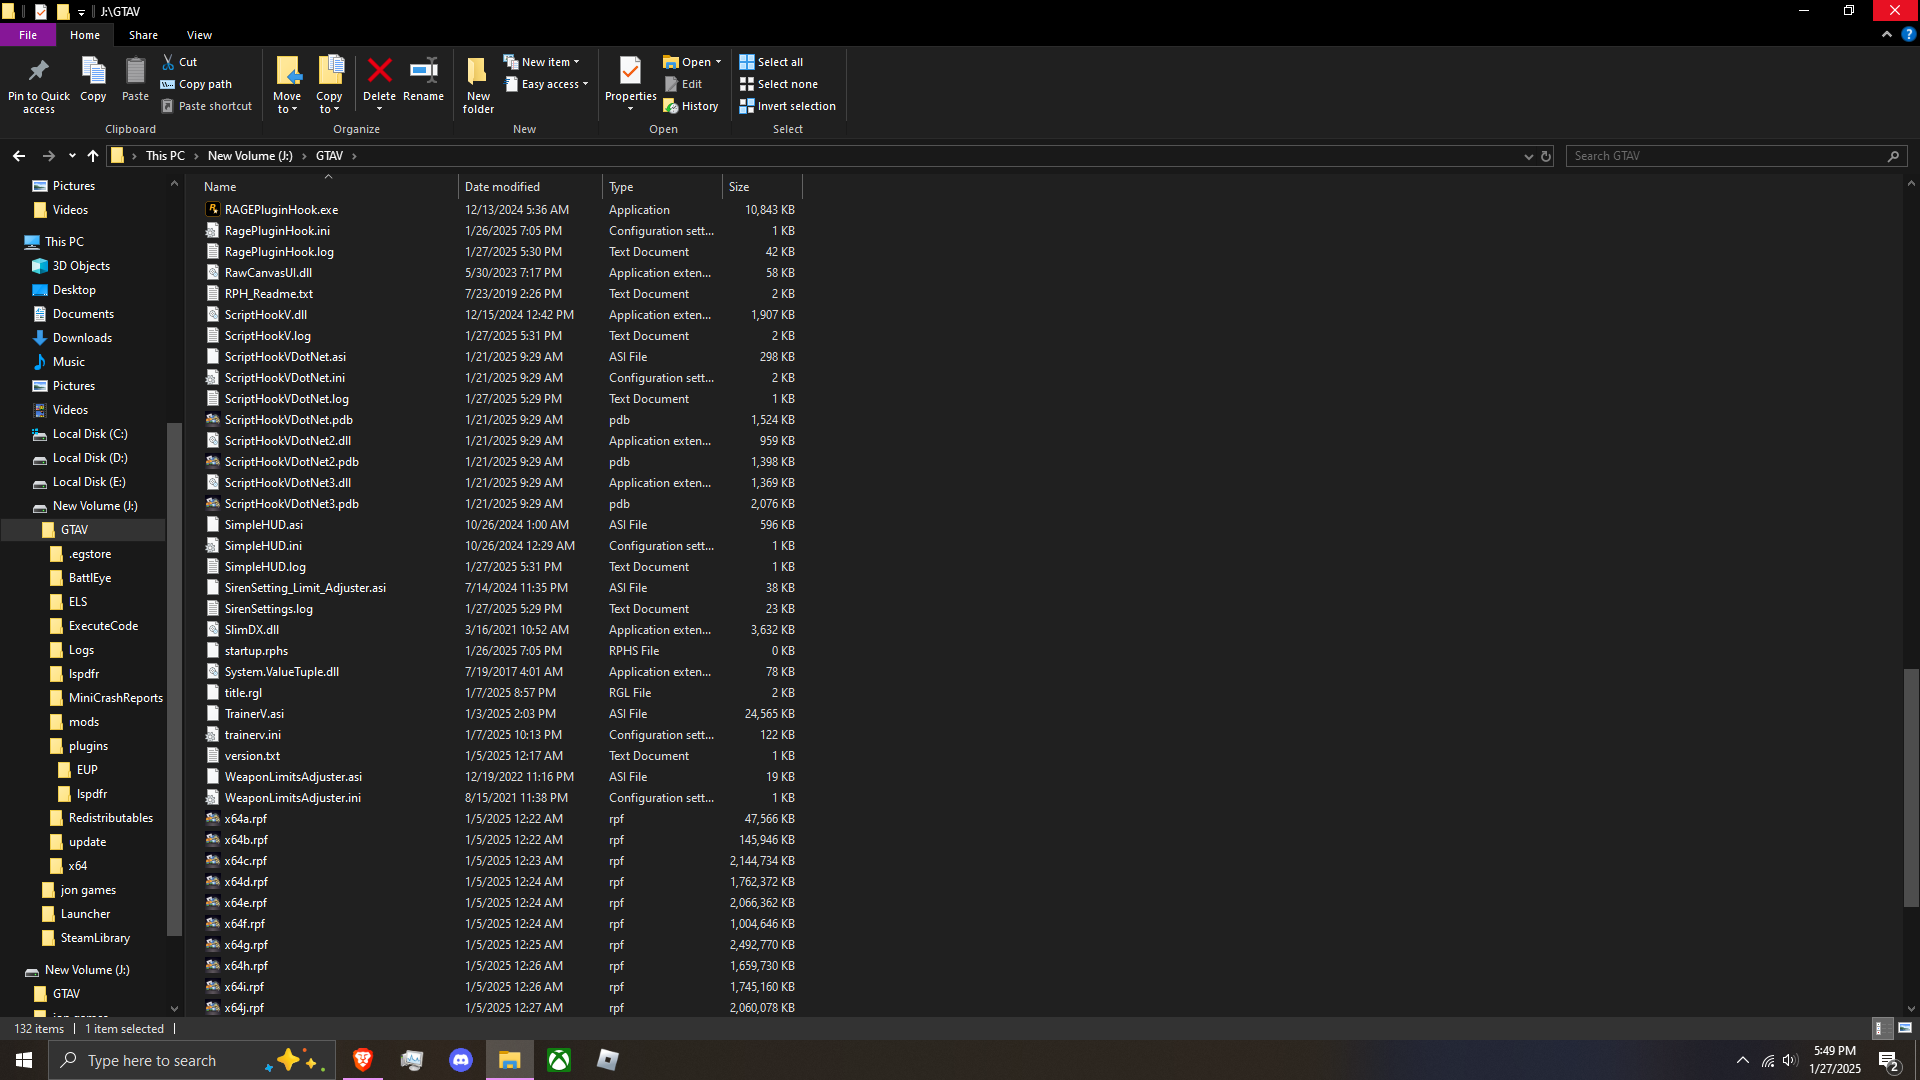Click the Copy path button

point(197,84)
